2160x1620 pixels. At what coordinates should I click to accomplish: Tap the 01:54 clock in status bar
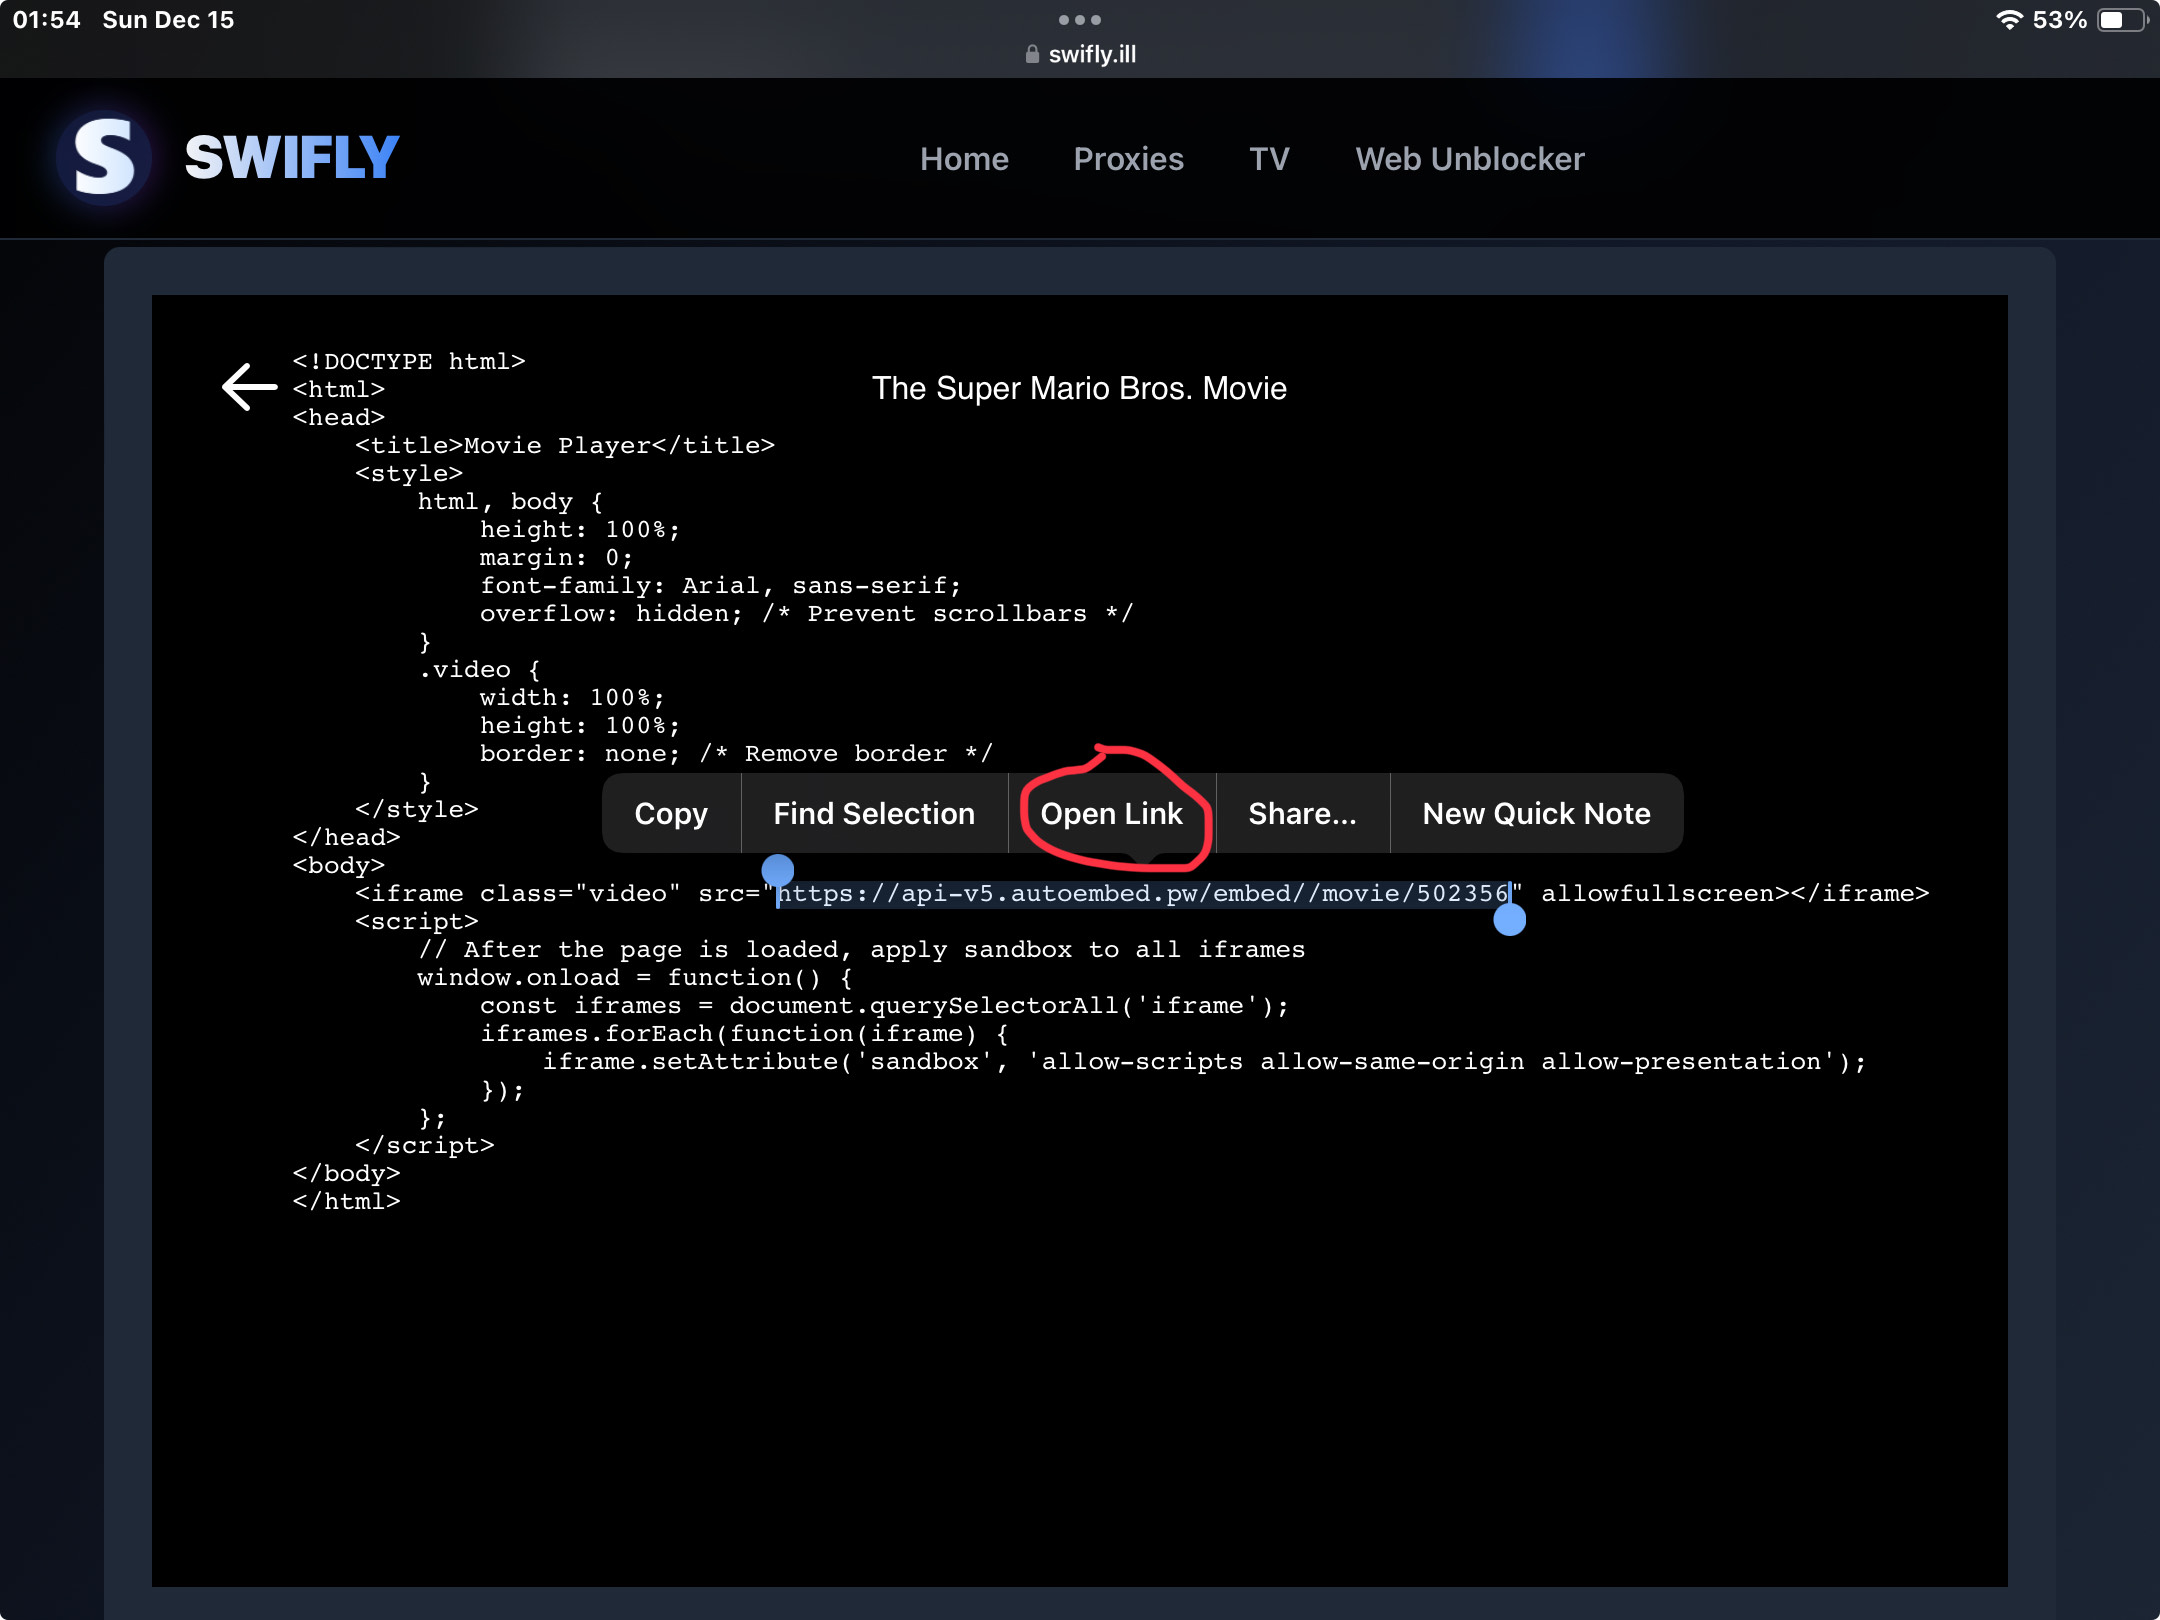[47, 20]
